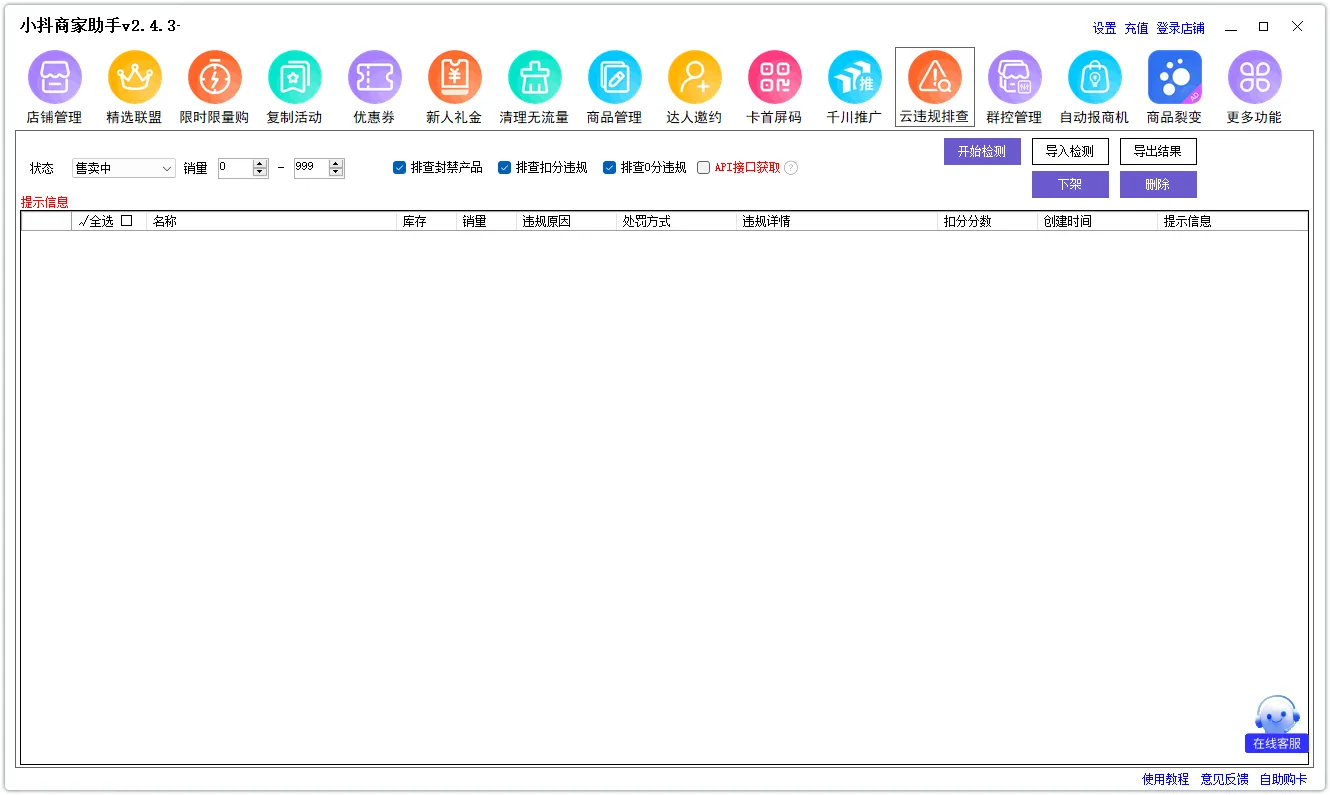
Task: Decrease the maximum 销量 value of 999
Action: 336,173
